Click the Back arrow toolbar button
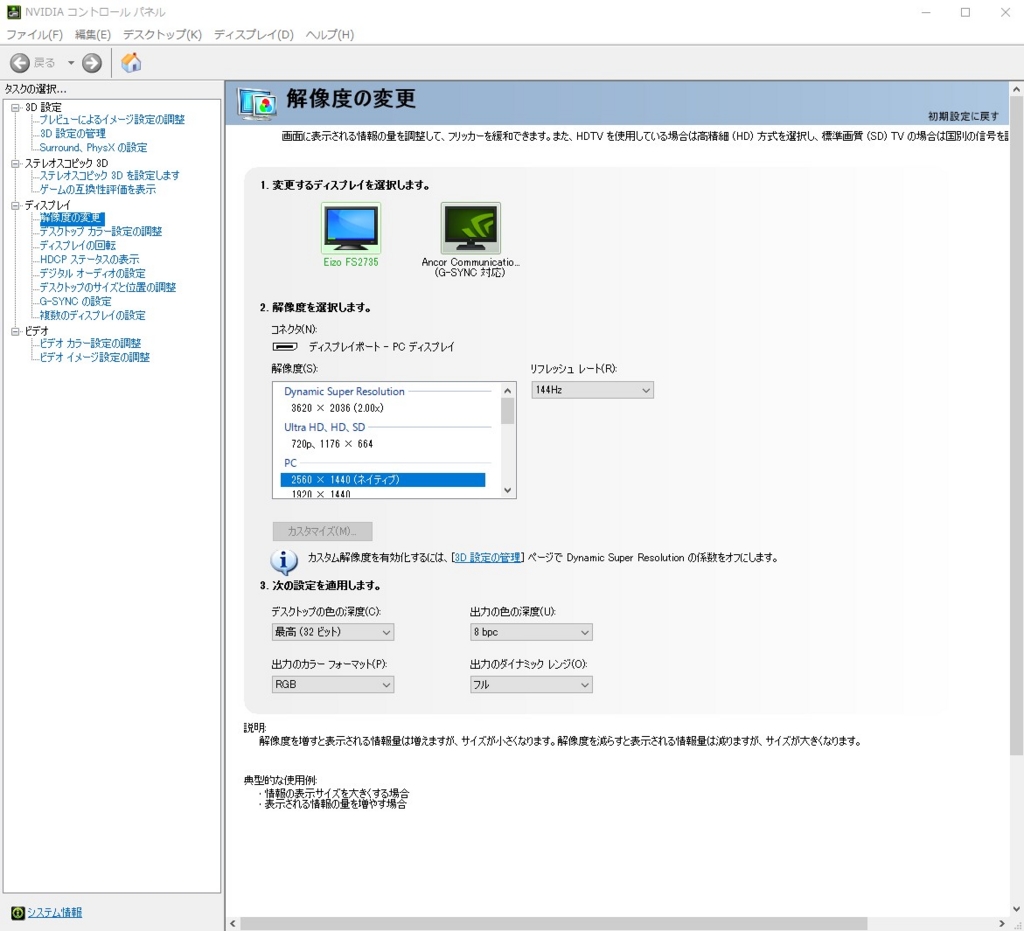This screenshot has height=931, width=1024. pos(20,63)
